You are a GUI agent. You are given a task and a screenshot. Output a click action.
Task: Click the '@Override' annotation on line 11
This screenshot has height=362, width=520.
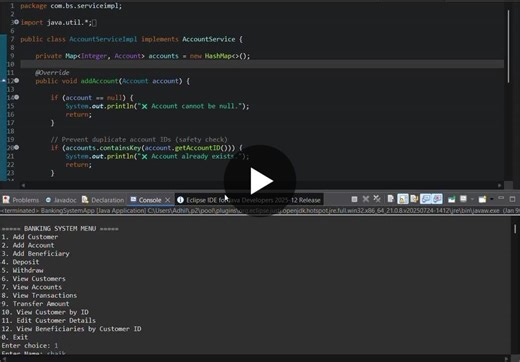pyautogui.click(x=52, y=72)
